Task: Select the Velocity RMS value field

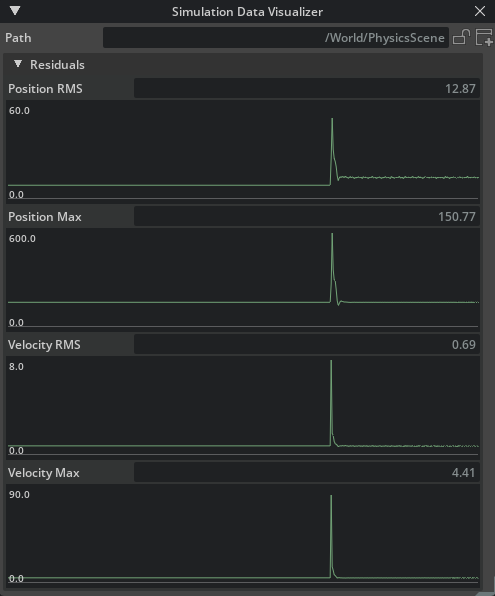Action: (x=306, y=344)
